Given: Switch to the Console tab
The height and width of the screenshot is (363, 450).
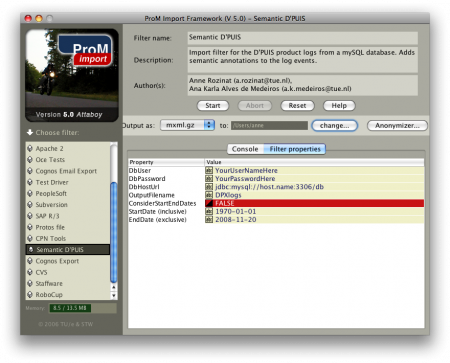Looking at the screenshot, I should point(245,149).
